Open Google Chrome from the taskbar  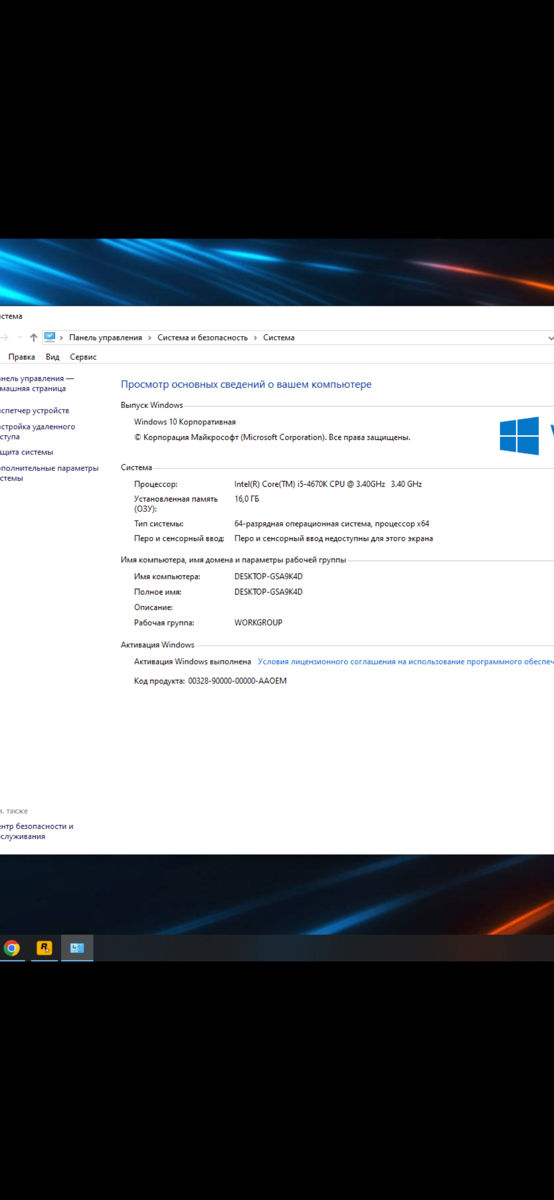coord(12,948)
